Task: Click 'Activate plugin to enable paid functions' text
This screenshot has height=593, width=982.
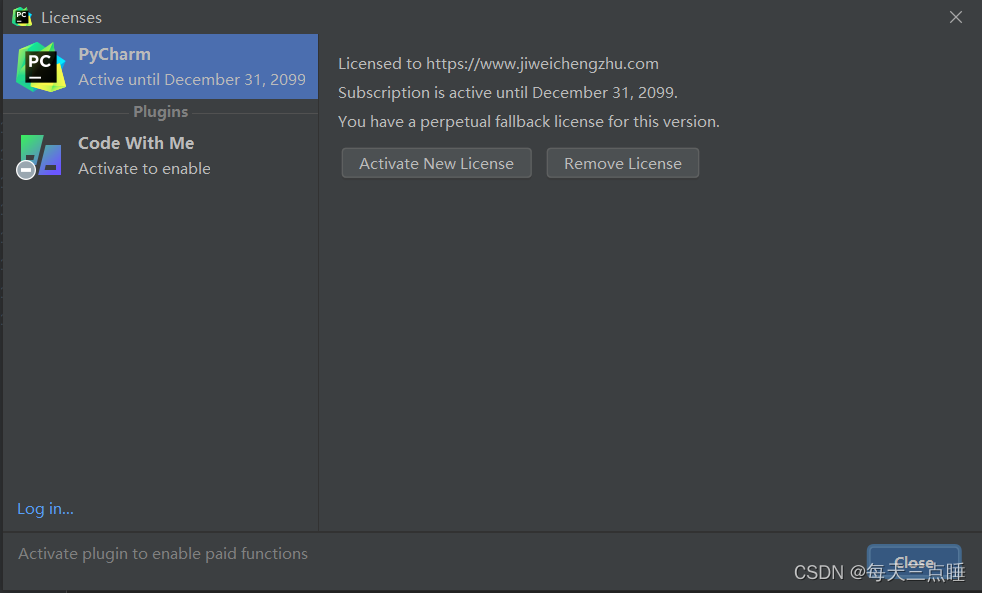Action: (x=163, y=554)
